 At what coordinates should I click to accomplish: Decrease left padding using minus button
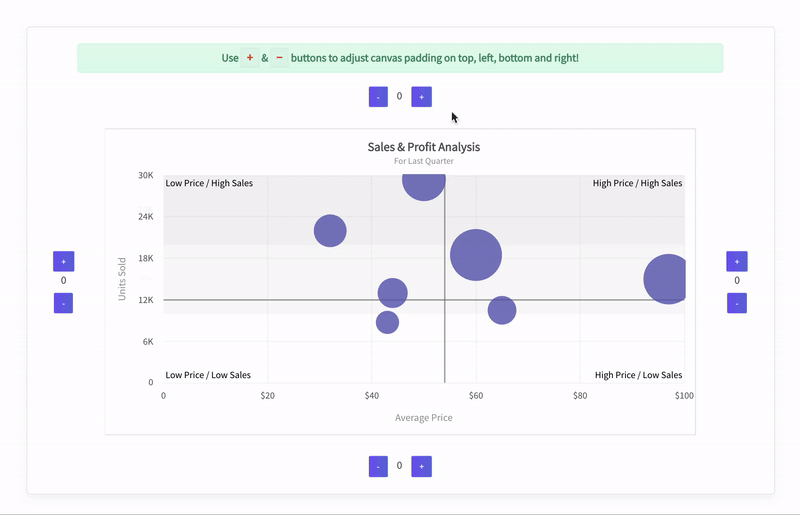pyautogui.click(x=63, y=303)
